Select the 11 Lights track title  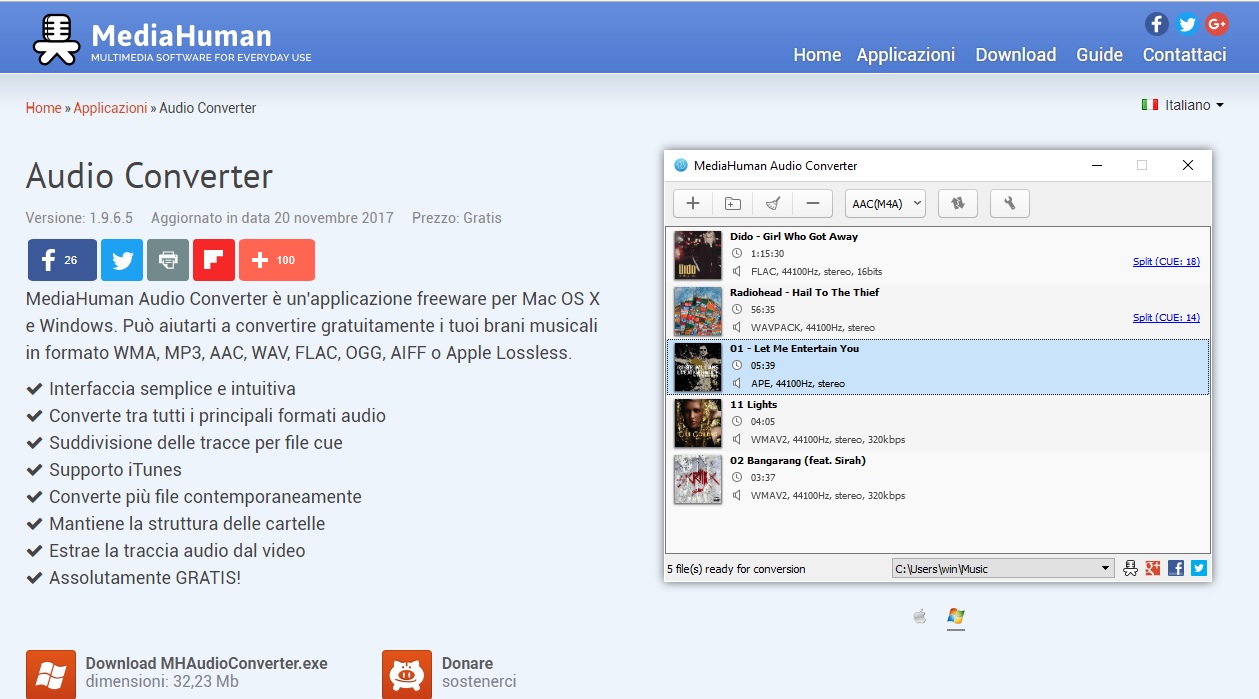coord(753,405)
